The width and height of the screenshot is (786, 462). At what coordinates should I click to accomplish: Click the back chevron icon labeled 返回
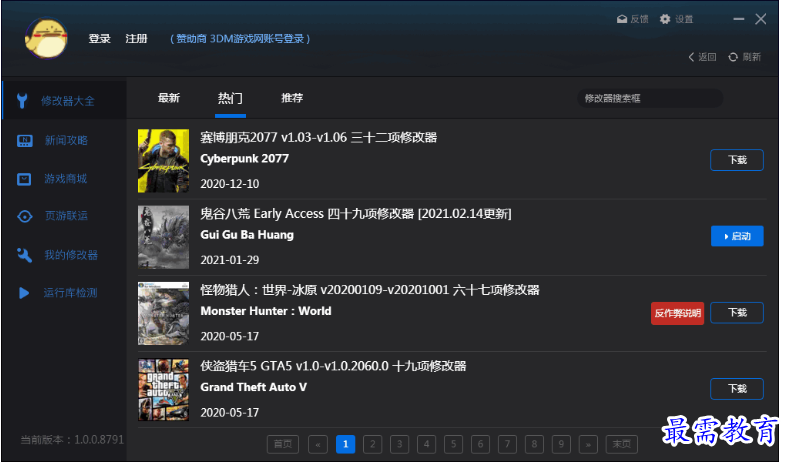(692, 57)
